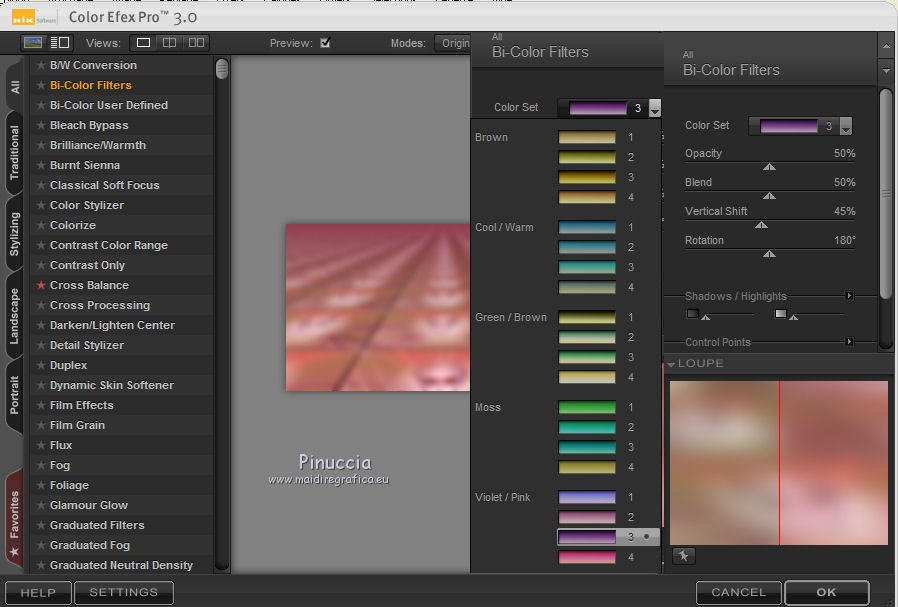Adjust the Opacity slider
Viewport: 898px width, 607px height.
point(769,167)
